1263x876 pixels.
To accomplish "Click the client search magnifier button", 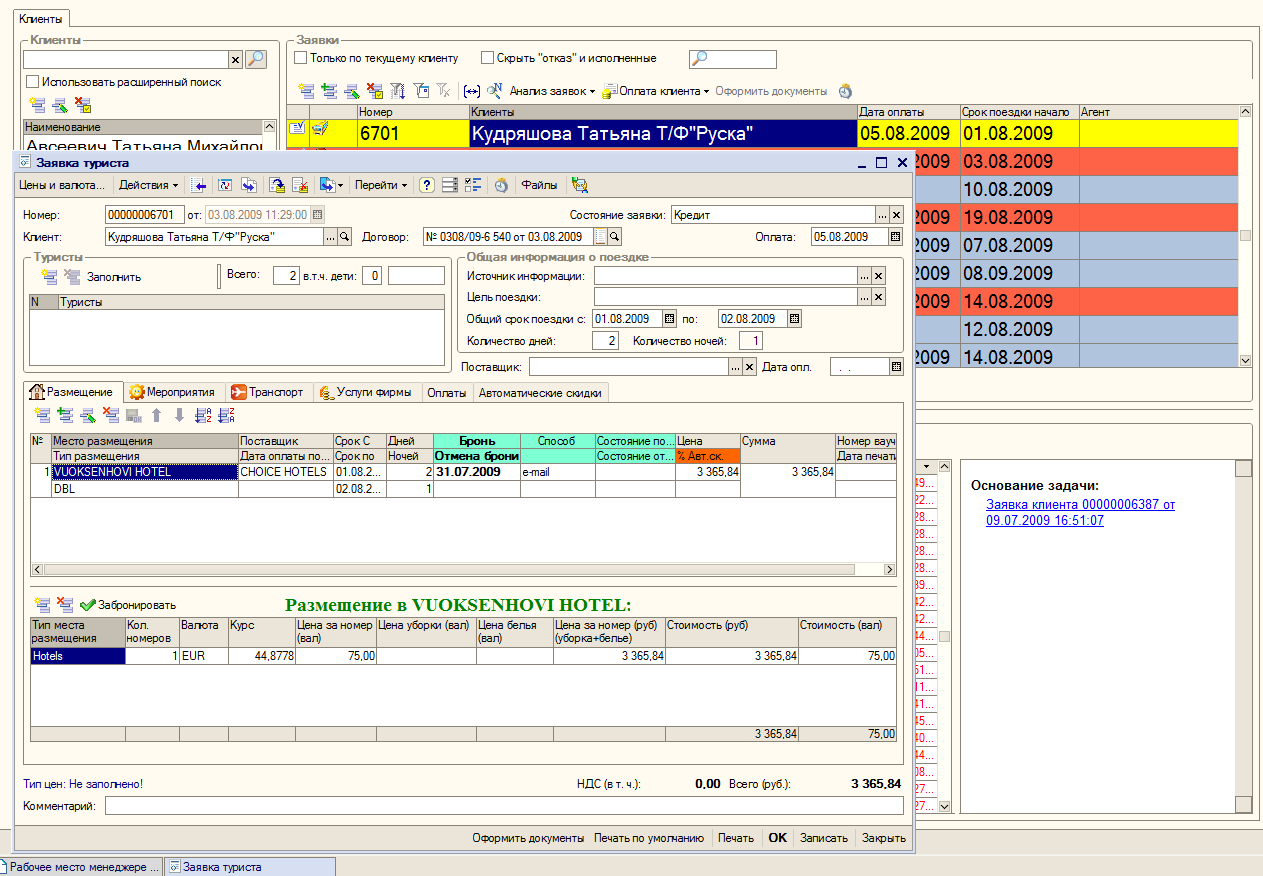I will coord(256,59).
